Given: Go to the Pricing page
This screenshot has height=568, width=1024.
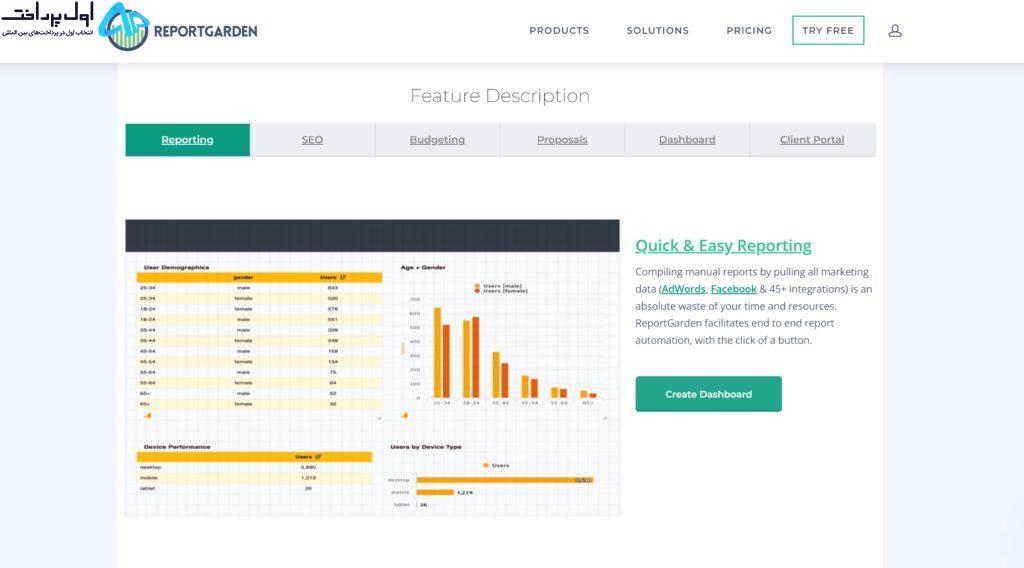Looking at the screenshot, I should [749, 30].
